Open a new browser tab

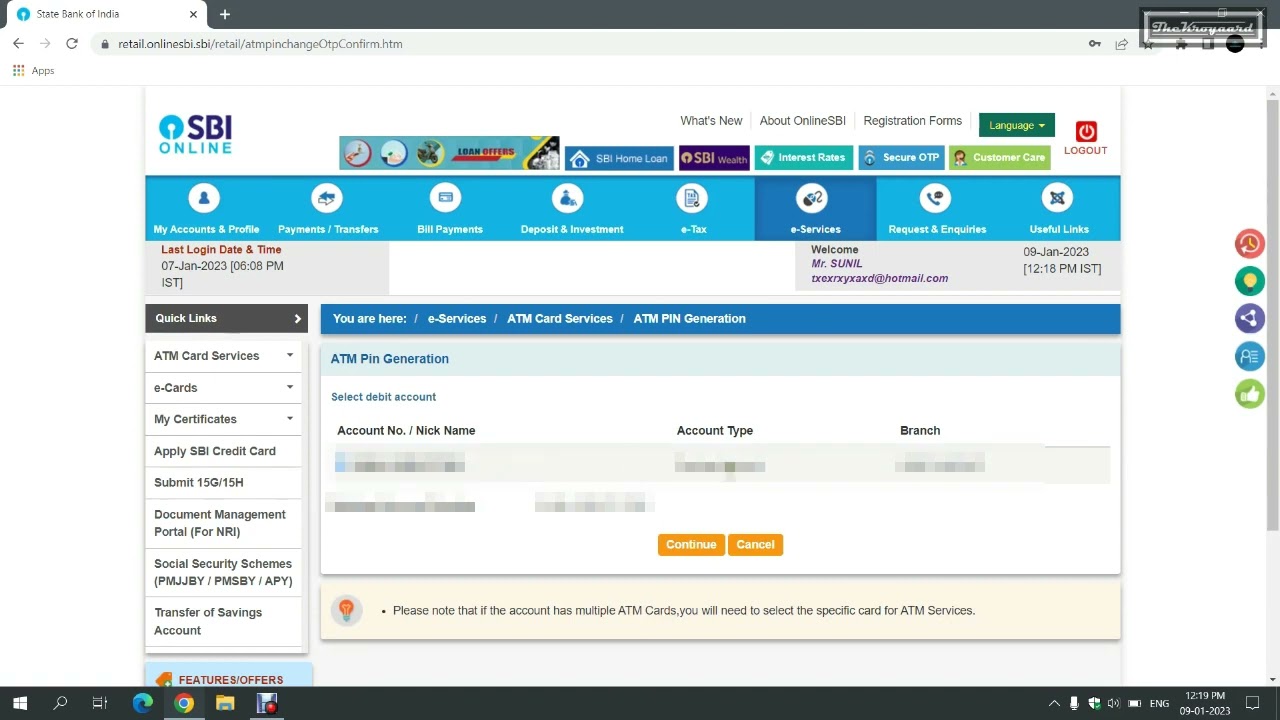pos(225,14)
